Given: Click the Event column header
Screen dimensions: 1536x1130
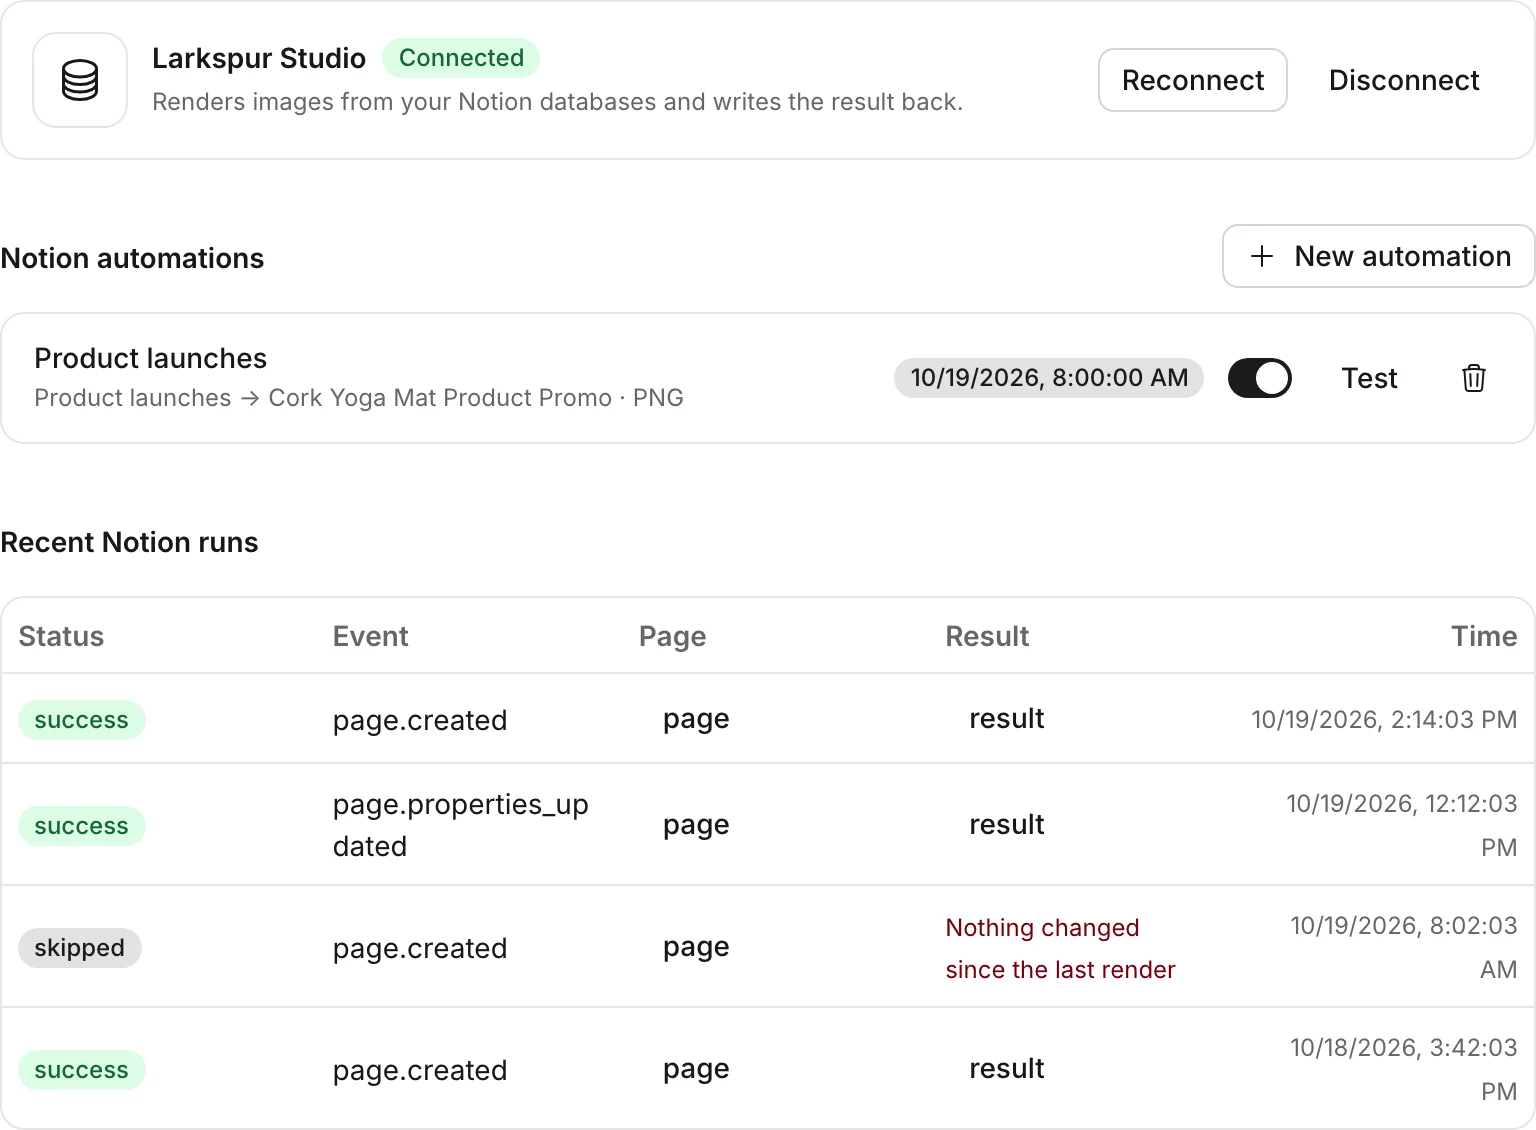Looking at the screenshot, I should pyautogui.click(x=370, y=636).
